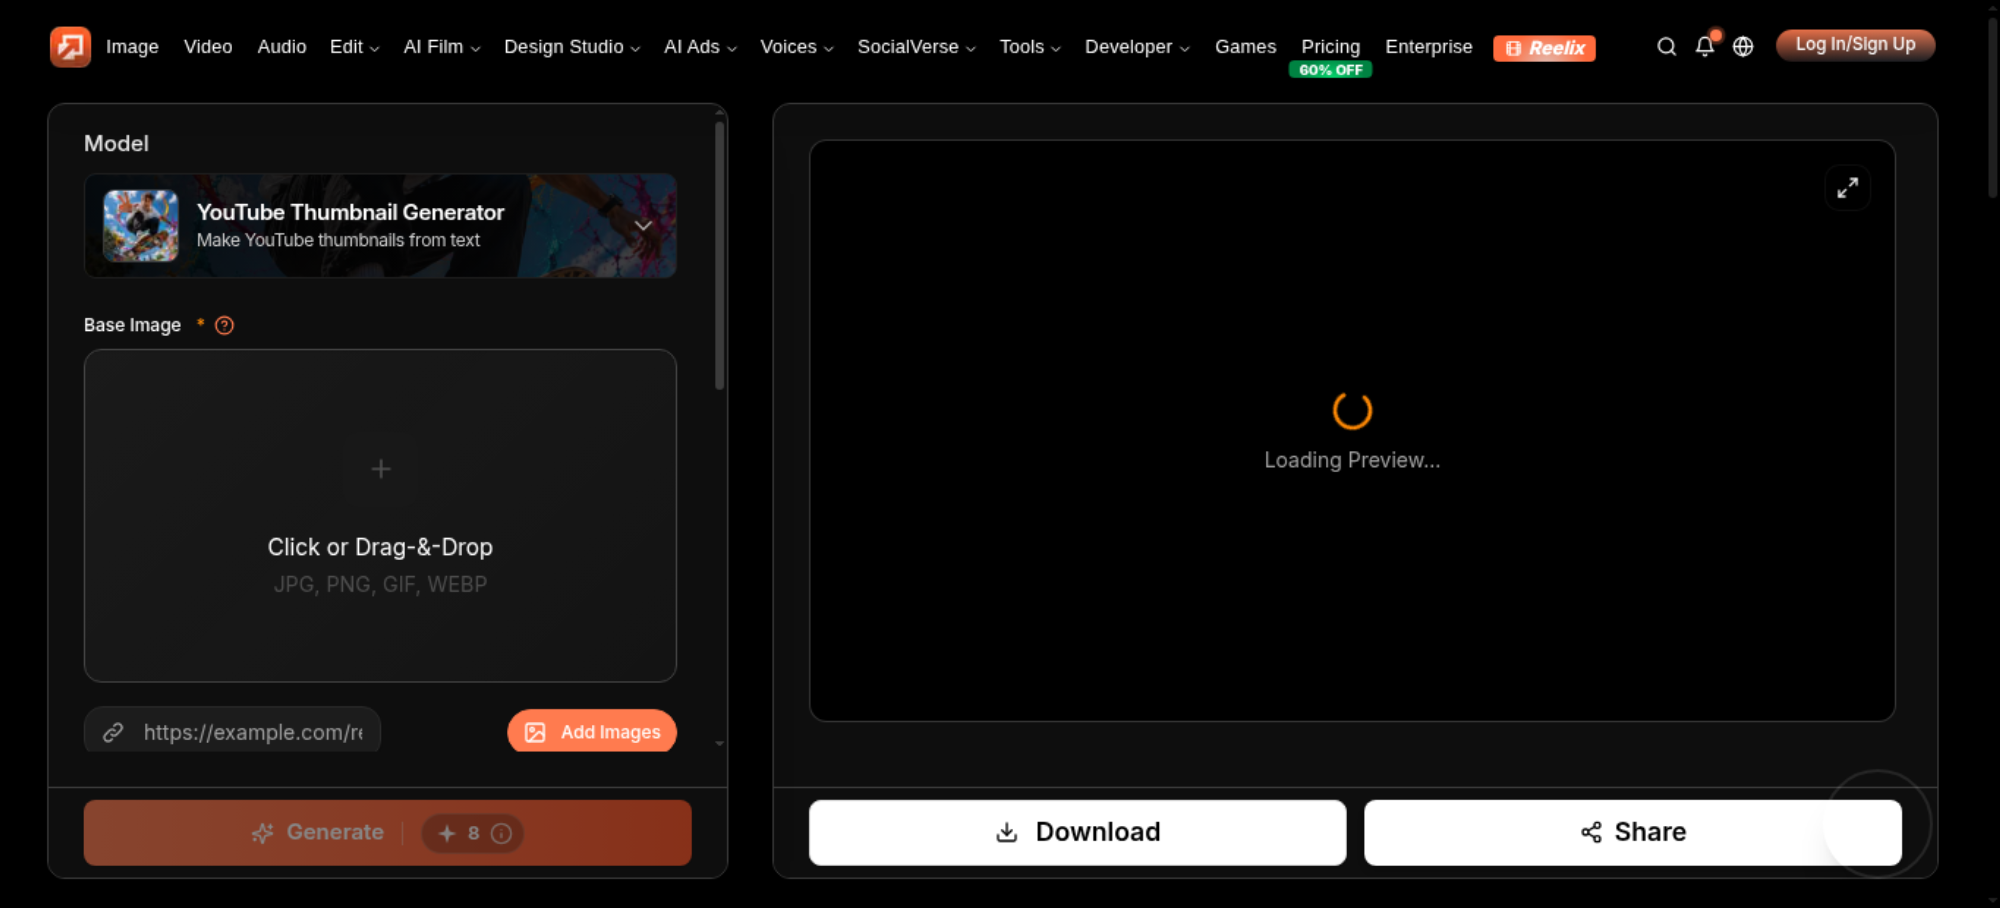
Task: Click the Download button
Action: [1077, 832]
